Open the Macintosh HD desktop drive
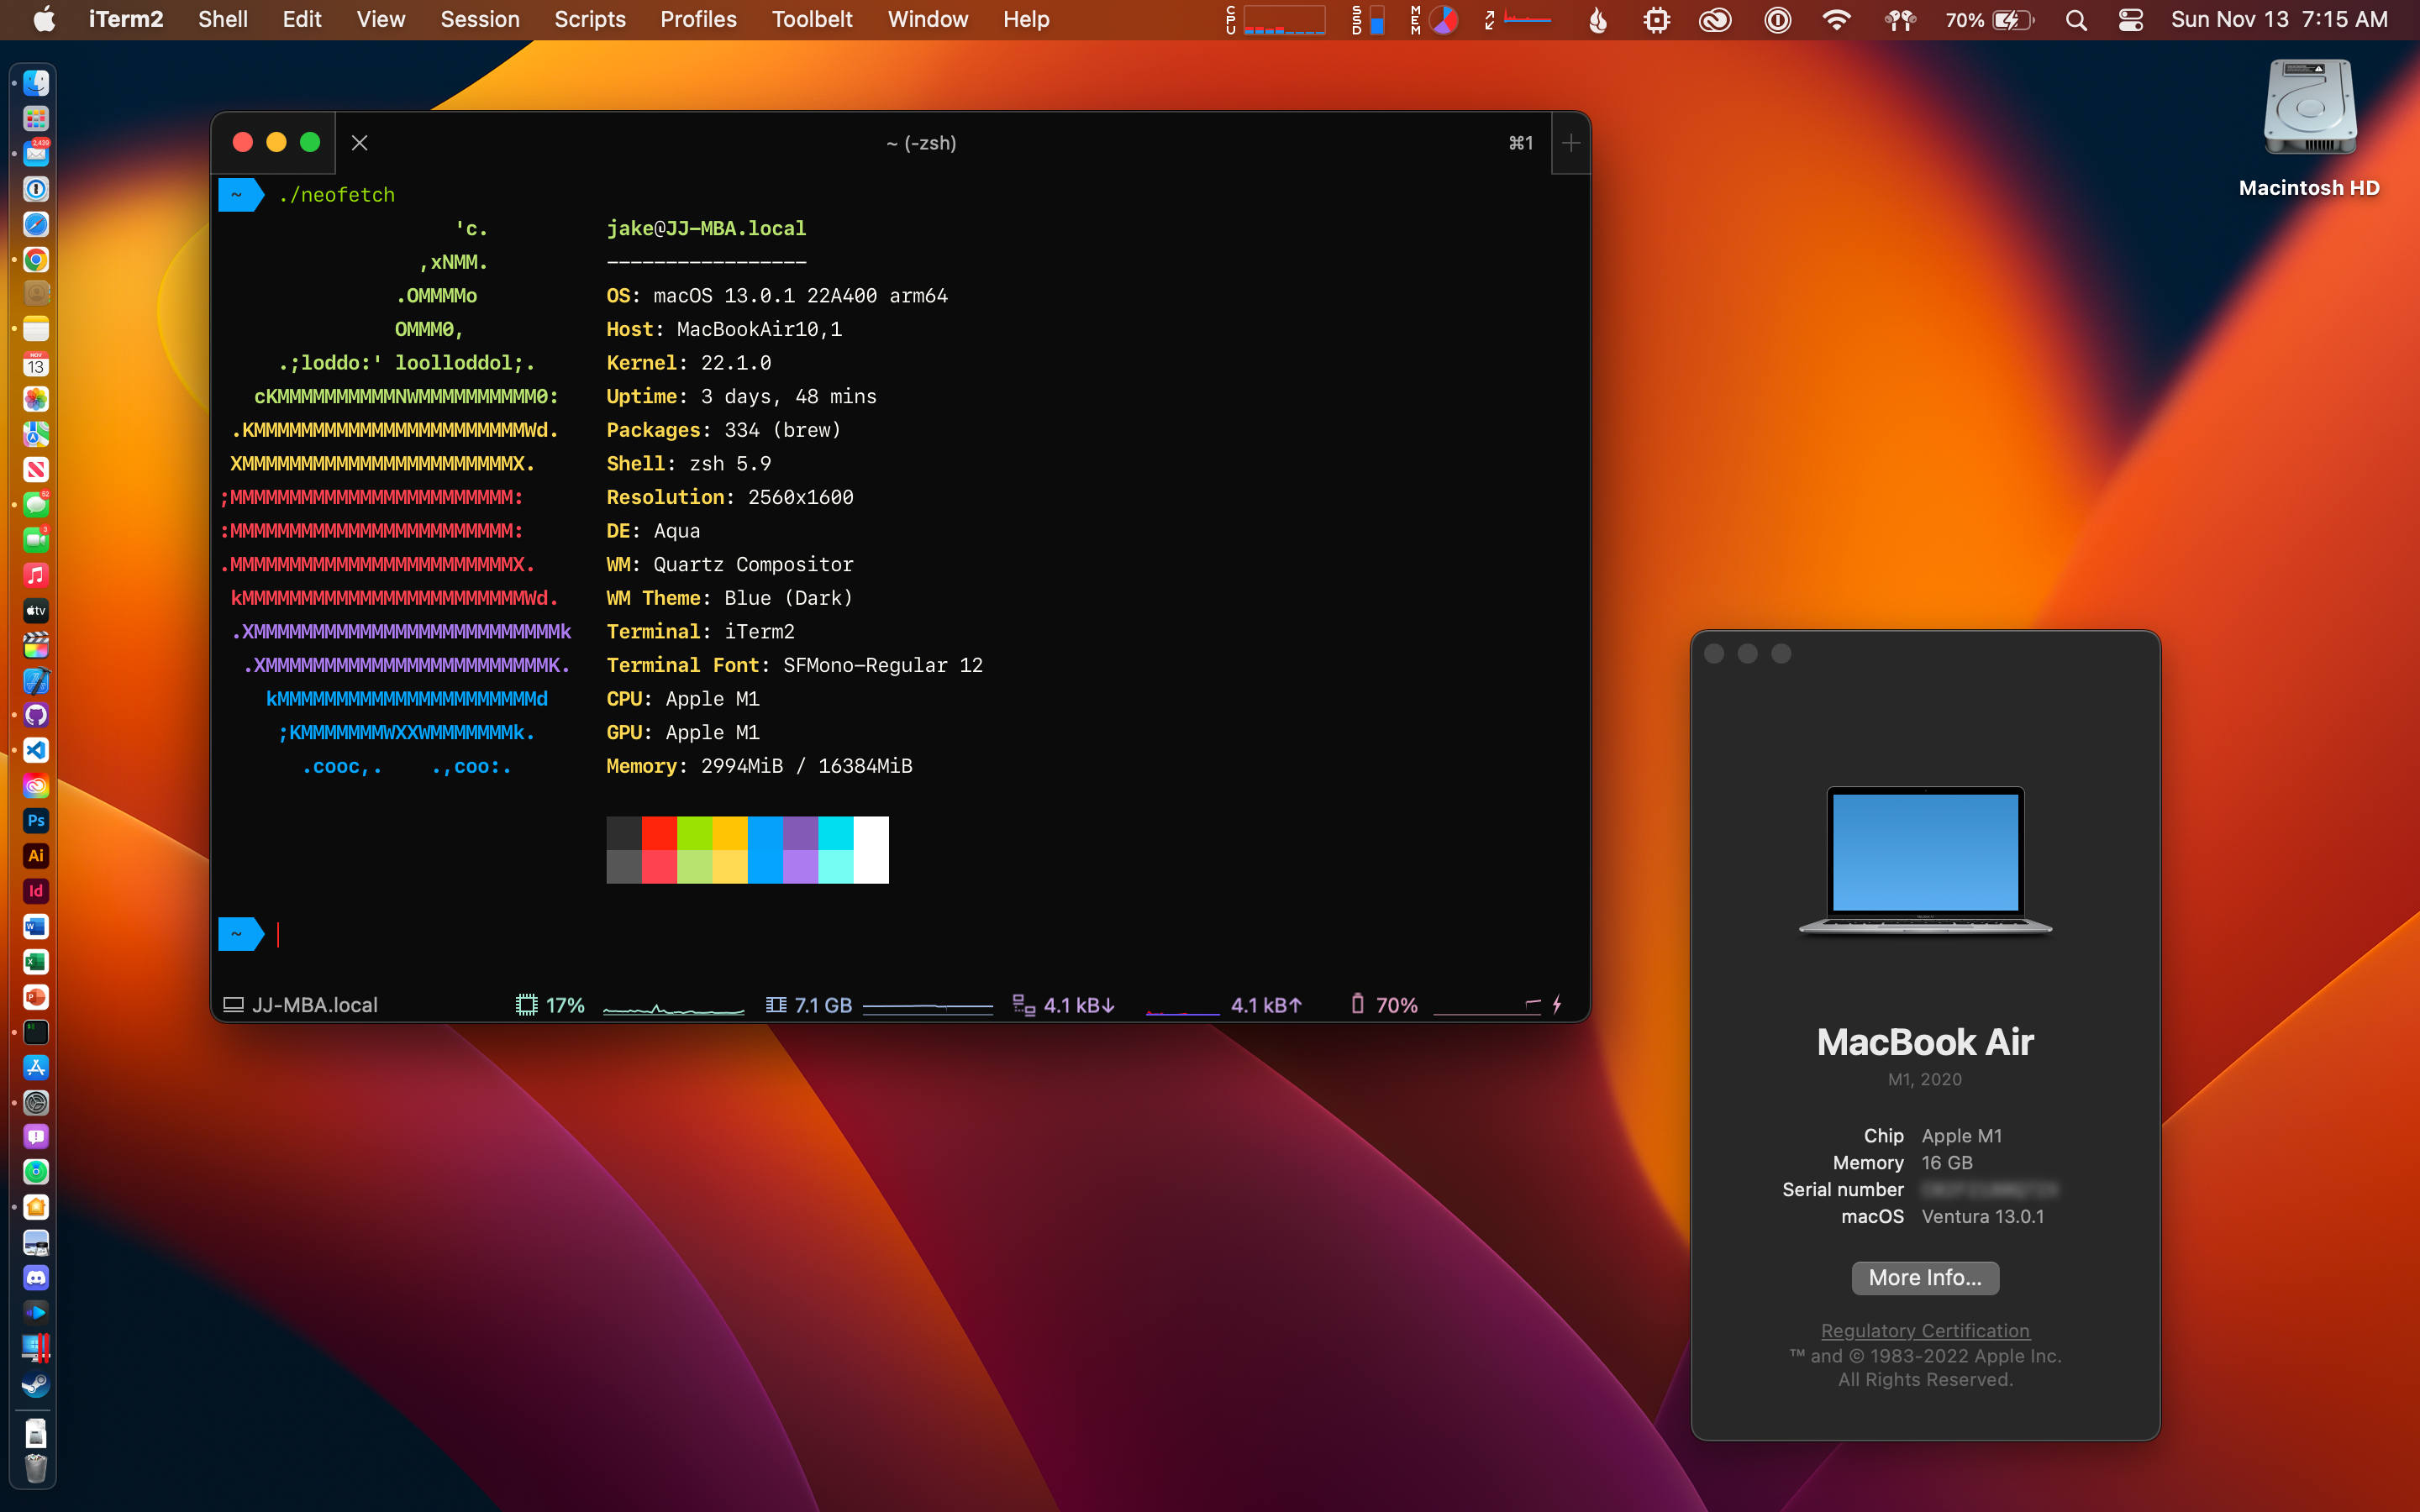 pyautogui.click(x=2309, y=110)
